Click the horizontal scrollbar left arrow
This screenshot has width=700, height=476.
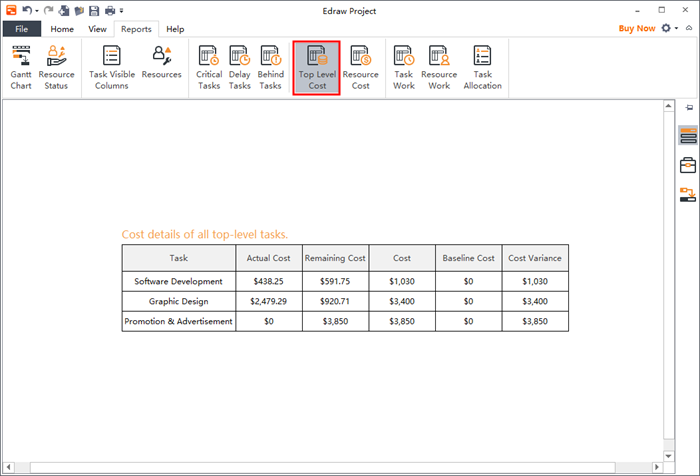[8, 467]
